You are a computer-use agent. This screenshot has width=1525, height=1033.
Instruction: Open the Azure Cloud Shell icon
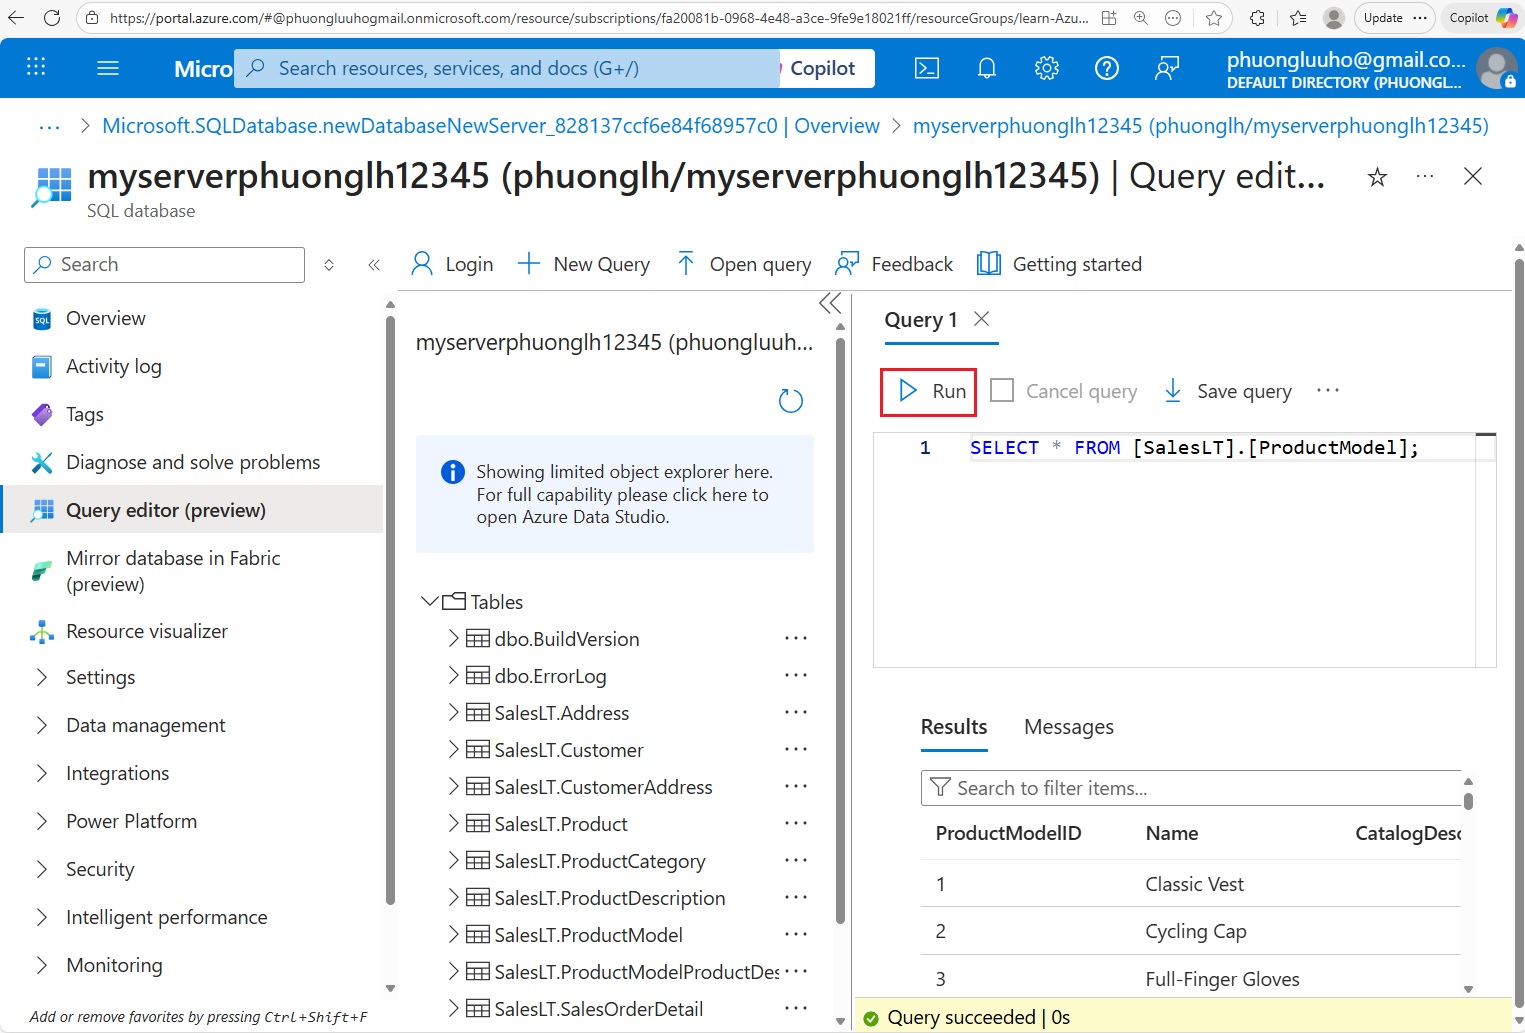[927, 68]
